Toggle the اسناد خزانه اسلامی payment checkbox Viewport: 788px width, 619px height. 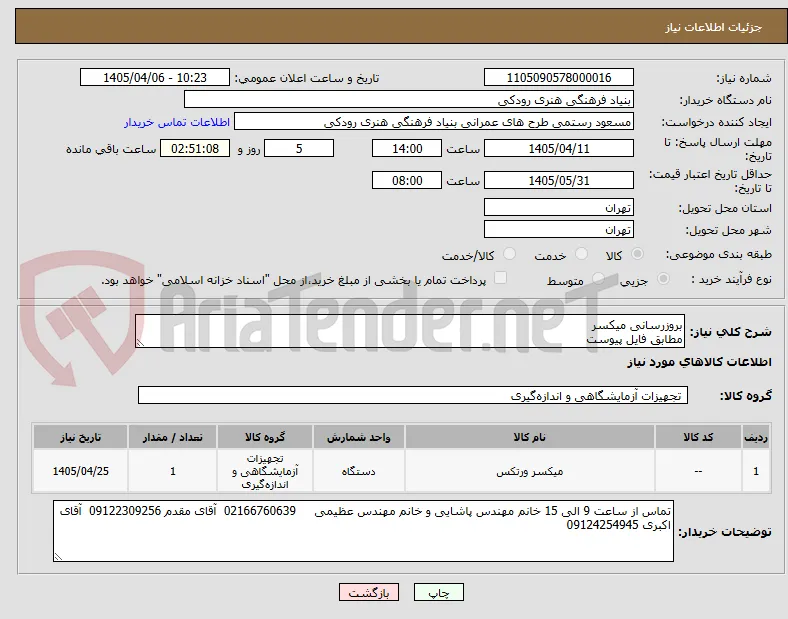(x=500, y=278)
